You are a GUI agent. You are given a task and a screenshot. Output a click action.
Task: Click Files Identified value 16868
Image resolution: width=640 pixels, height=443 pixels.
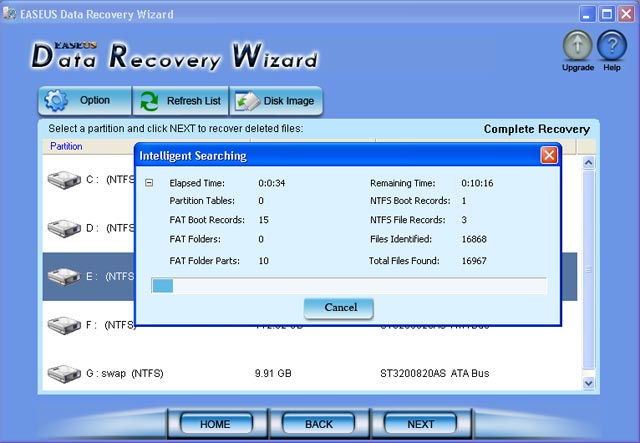point(474,239)
